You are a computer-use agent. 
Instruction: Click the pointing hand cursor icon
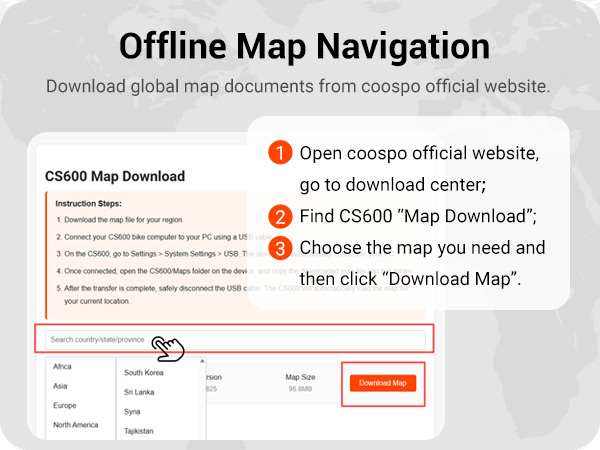point(169,346)
